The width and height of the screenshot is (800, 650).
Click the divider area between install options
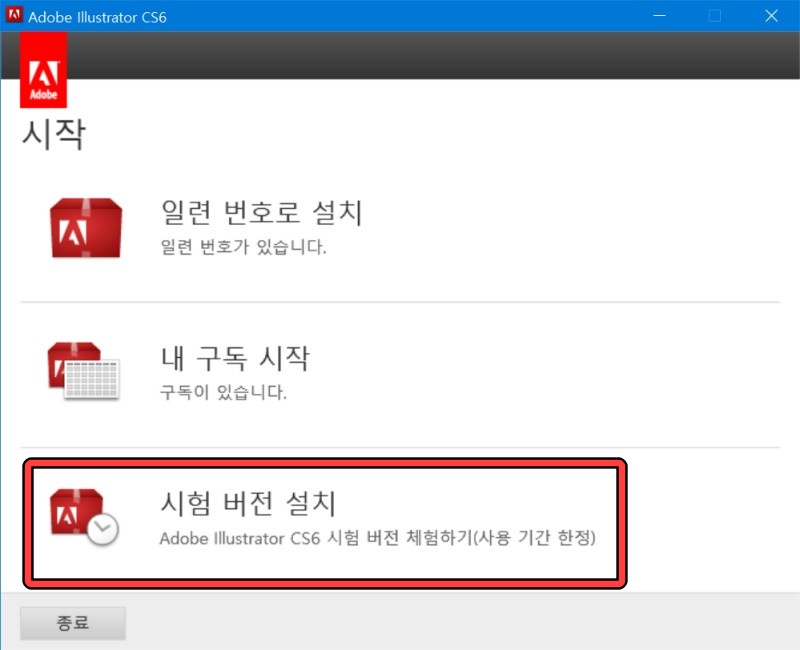(400, 300)
